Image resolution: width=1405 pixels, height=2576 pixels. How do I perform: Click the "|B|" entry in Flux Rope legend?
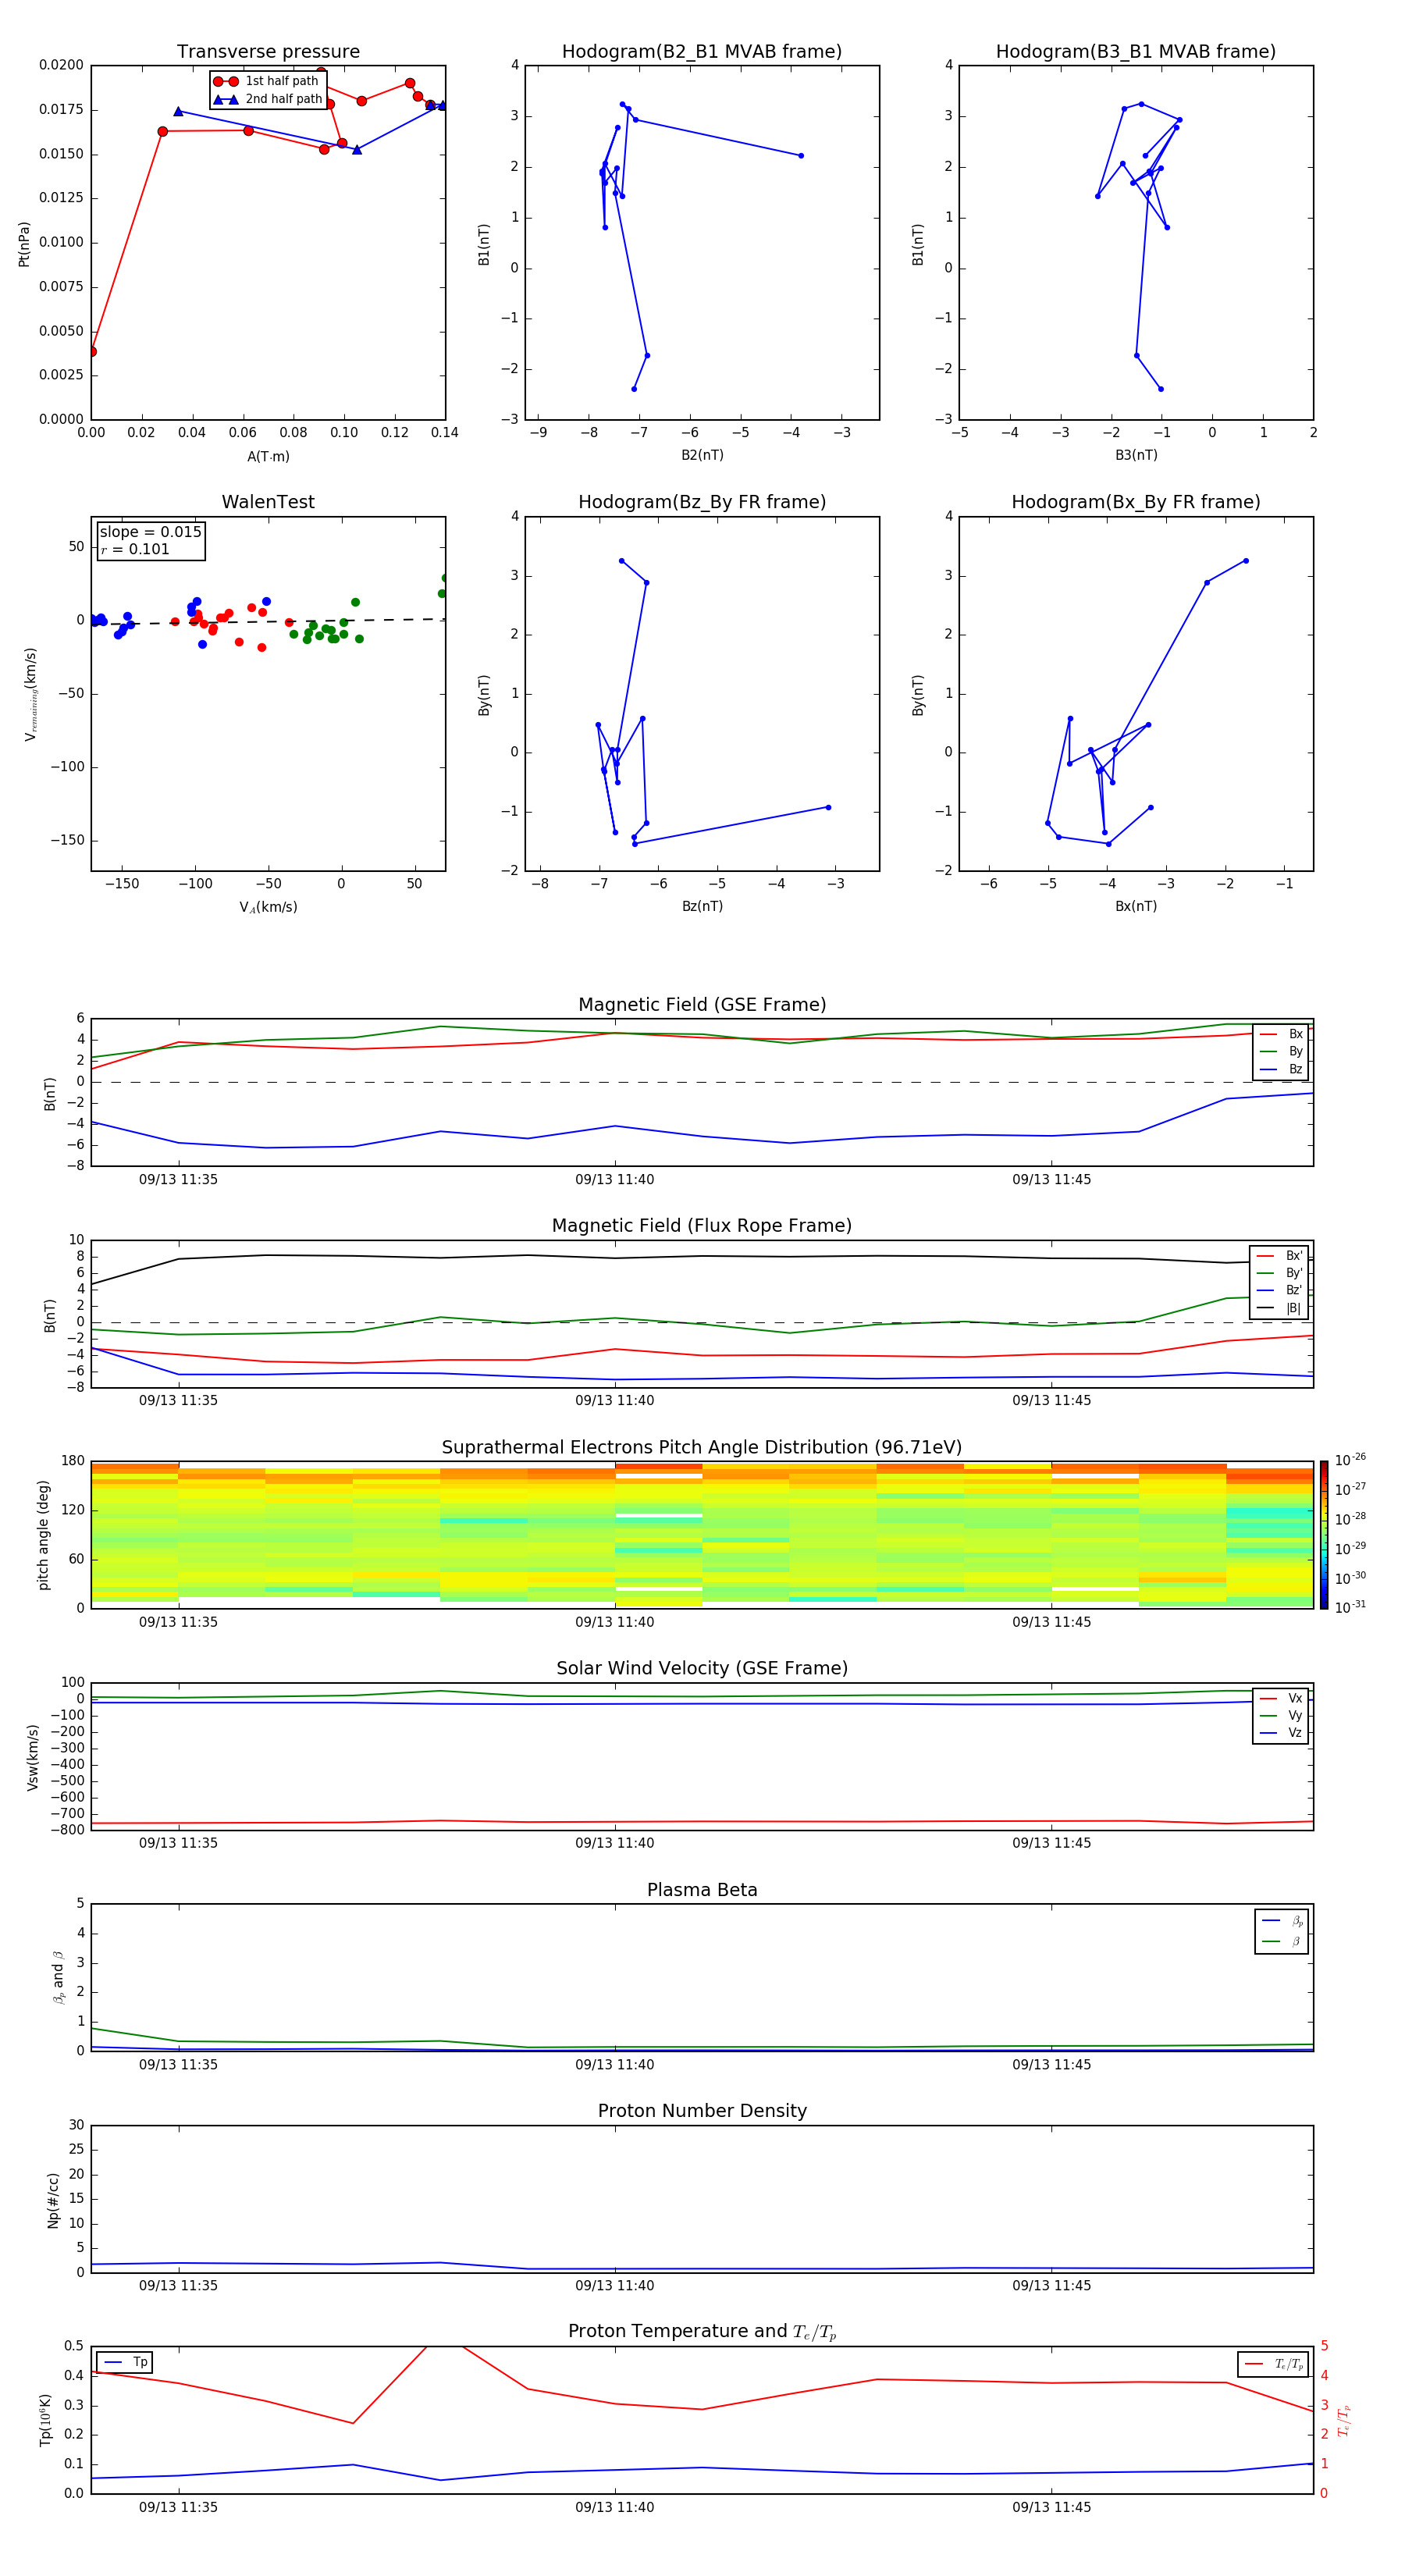1280,1308
